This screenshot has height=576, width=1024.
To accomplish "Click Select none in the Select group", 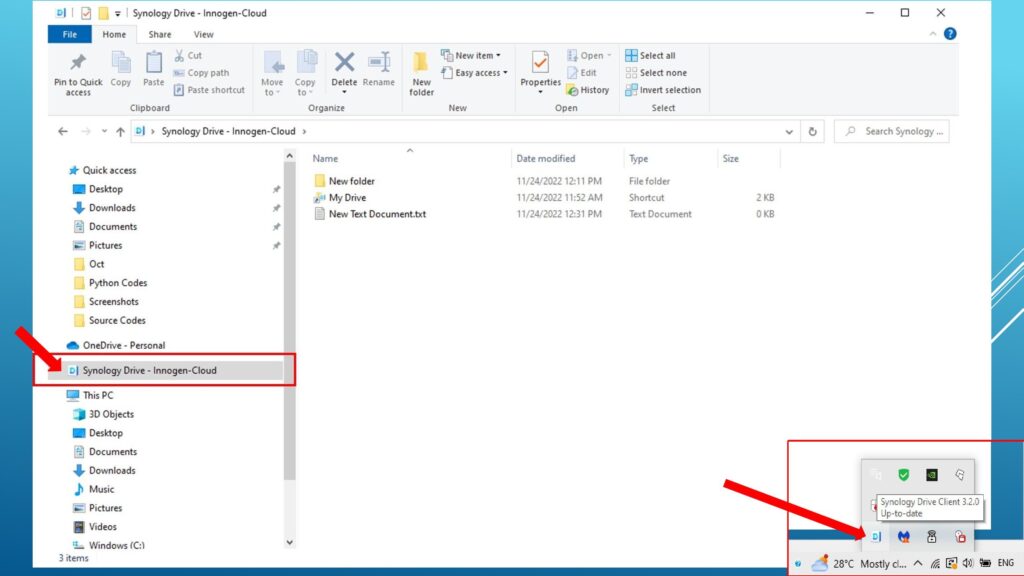I will coord(656,72).
